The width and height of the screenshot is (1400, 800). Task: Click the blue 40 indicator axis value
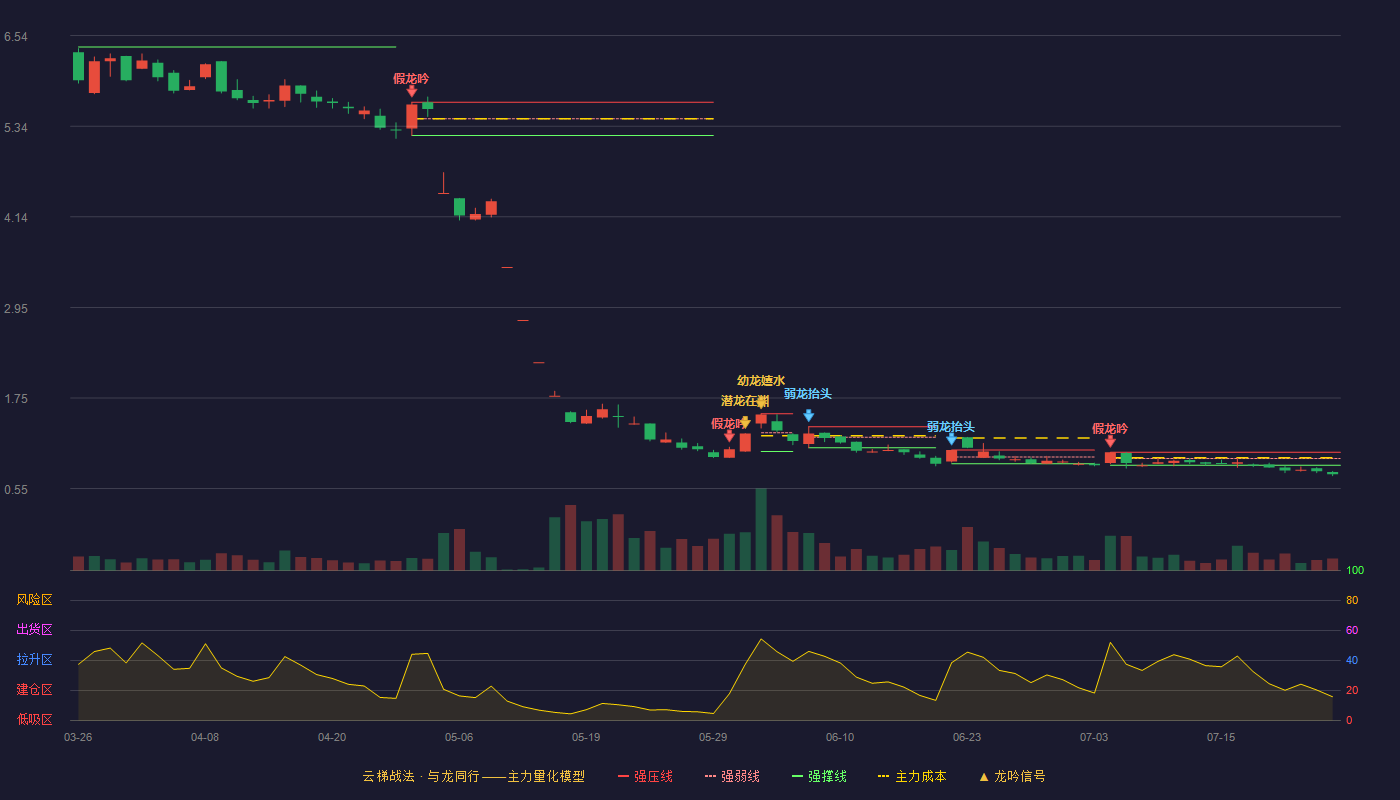point(1352,660)
